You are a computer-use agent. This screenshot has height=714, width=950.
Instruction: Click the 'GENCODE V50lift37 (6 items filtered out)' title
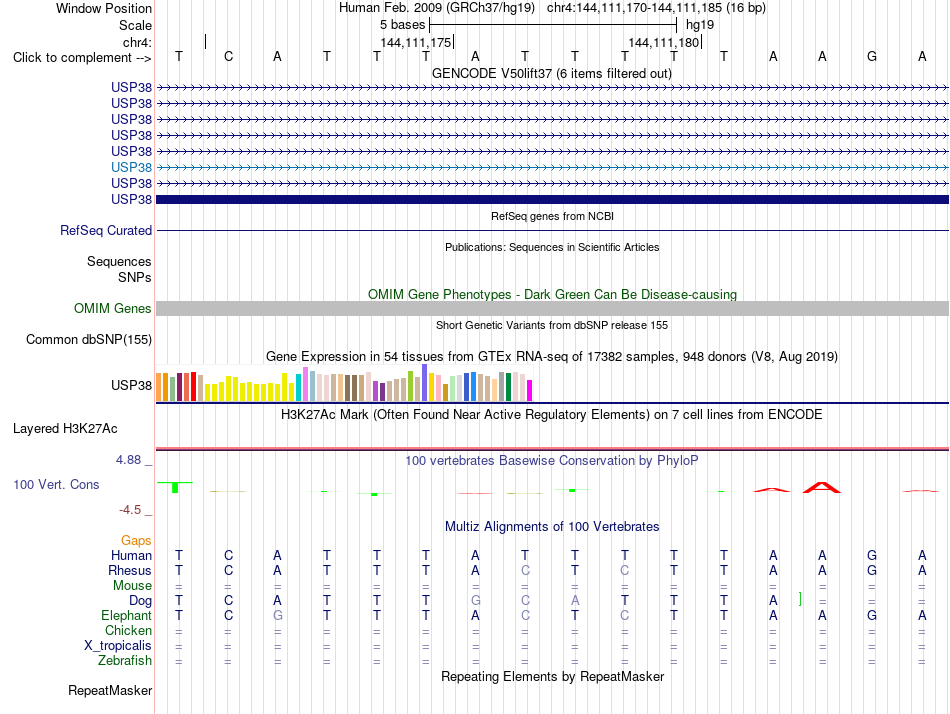click(552, 73)
